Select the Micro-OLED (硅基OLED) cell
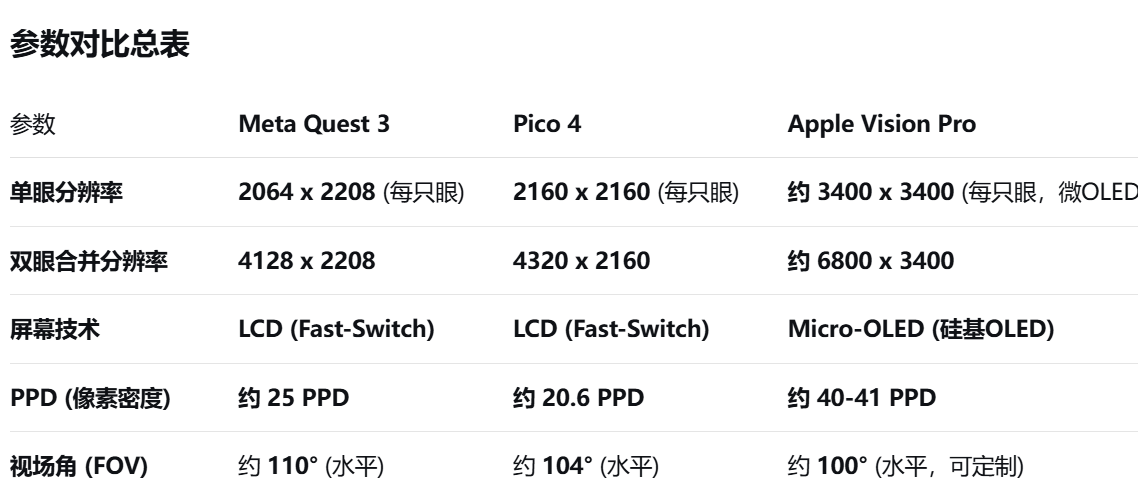The image size is (1143, 489). point(921,330)
